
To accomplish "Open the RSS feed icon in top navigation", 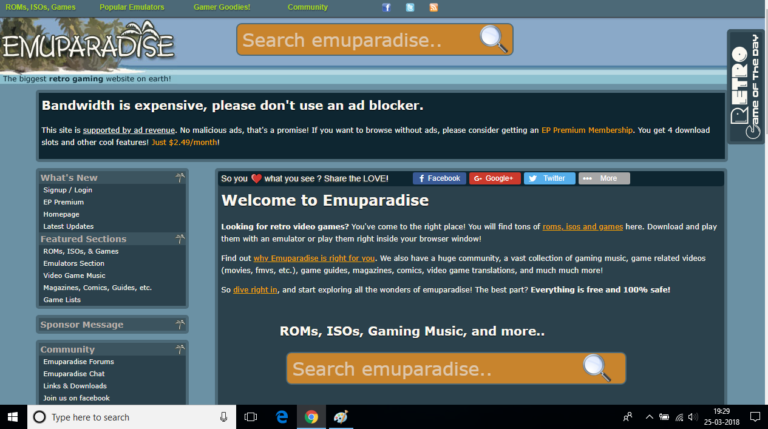I will pos(433,7).
